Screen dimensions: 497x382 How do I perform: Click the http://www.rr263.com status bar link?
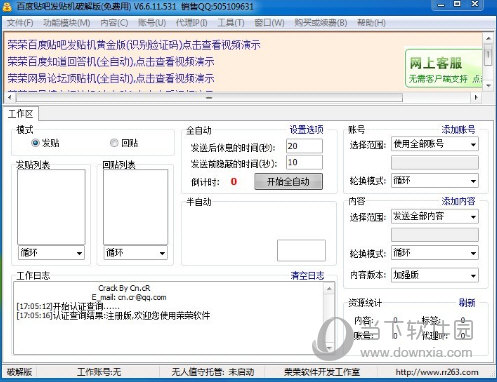tap(437, 372)
